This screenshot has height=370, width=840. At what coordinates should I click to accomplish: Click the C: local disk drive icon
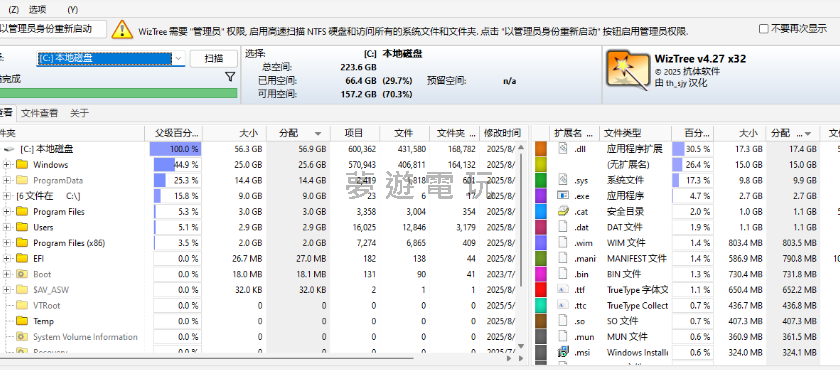pos(9,149)
